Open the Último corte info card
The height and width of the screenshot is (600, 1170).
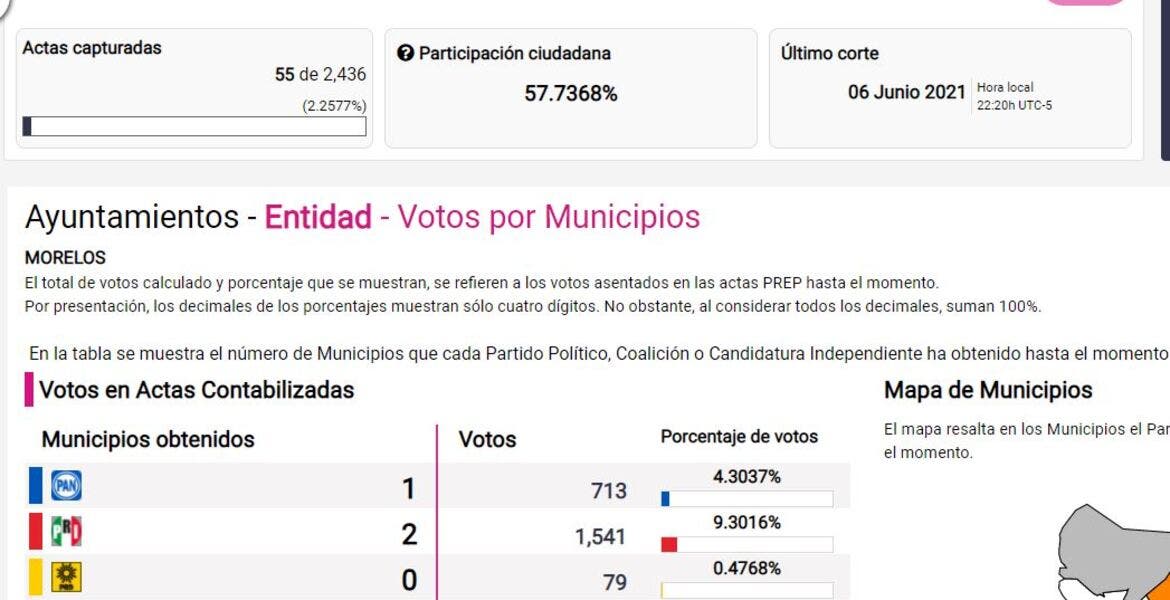click(949, 88)
